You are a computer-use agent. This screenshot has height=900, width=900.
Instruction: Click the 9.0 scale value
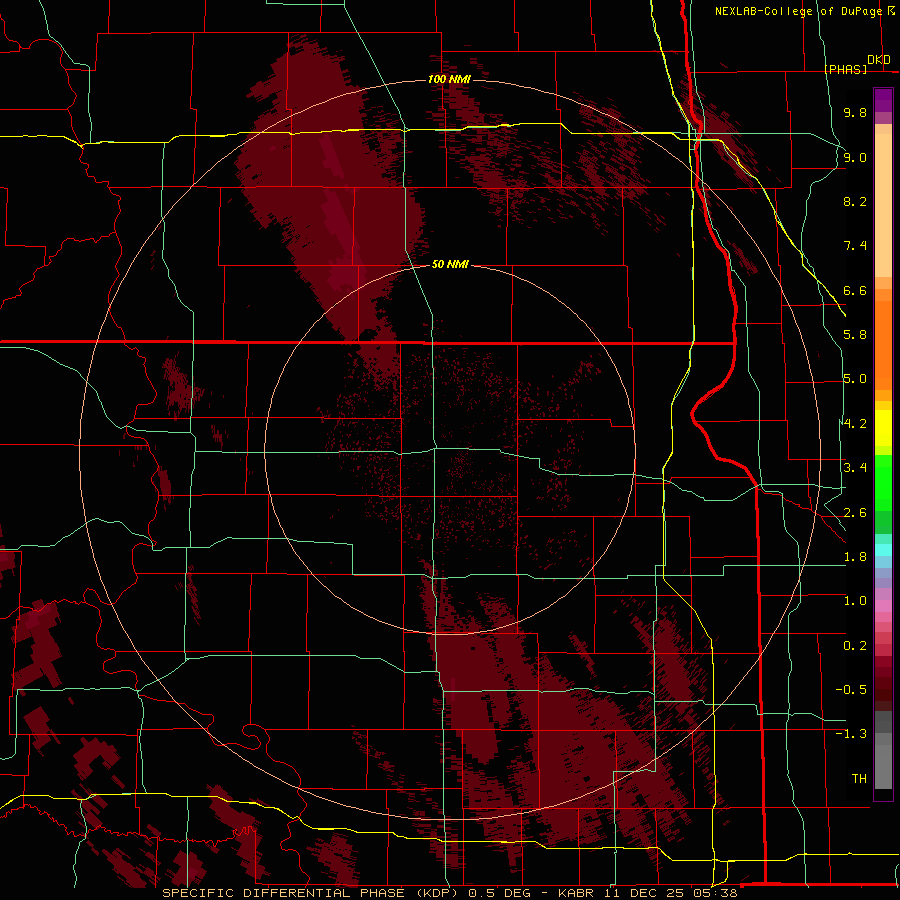855,157
